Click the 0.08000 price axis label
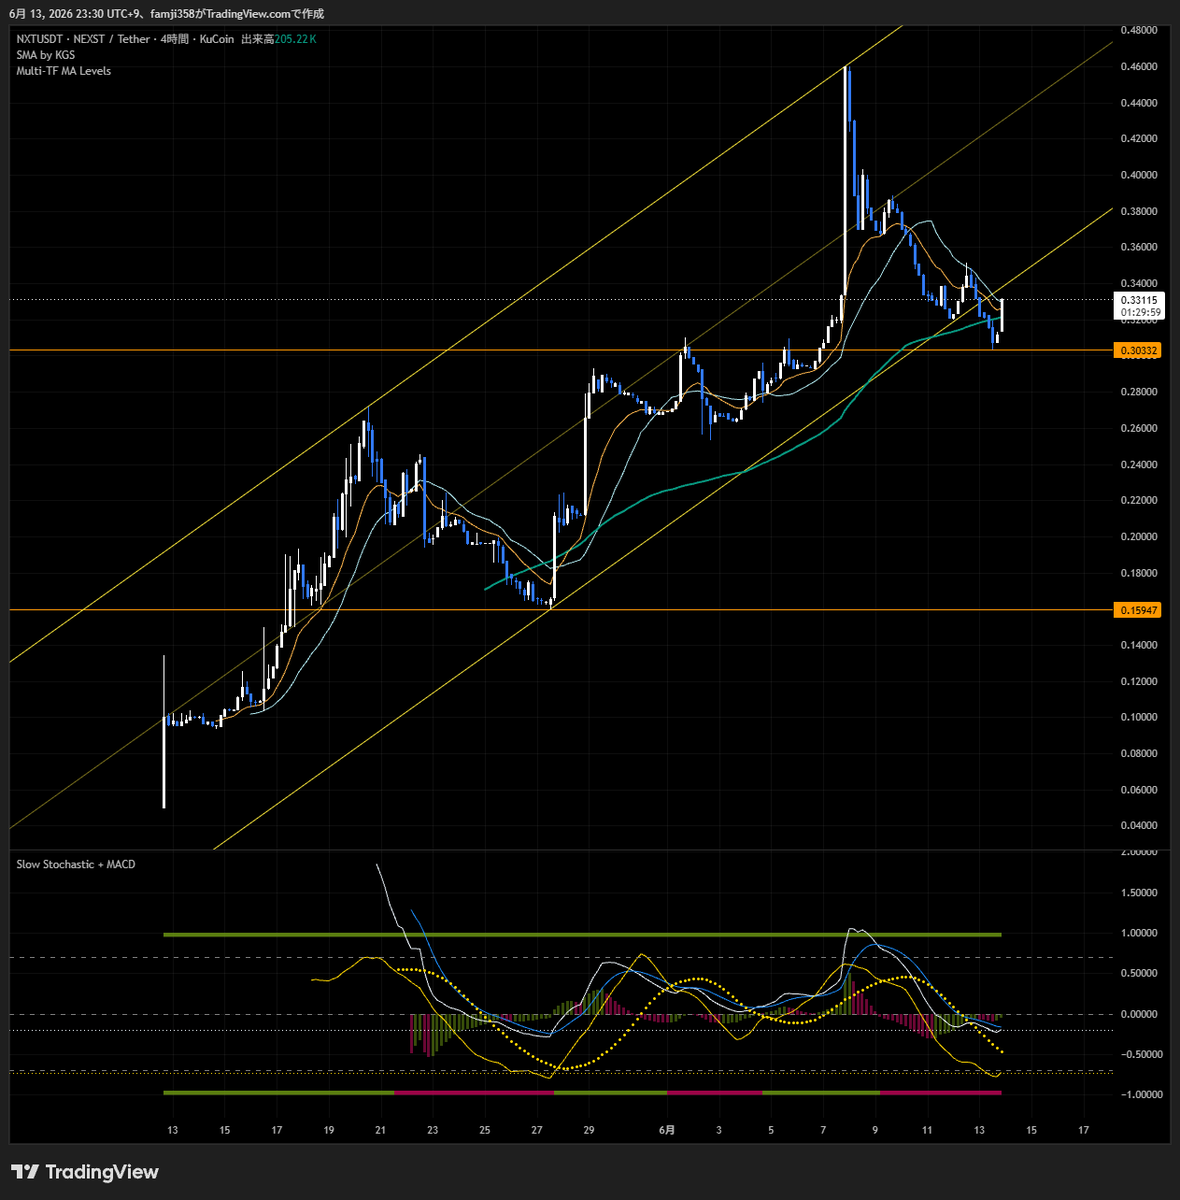This screenshot has width=1180, height=1200. pos(1139,753)
